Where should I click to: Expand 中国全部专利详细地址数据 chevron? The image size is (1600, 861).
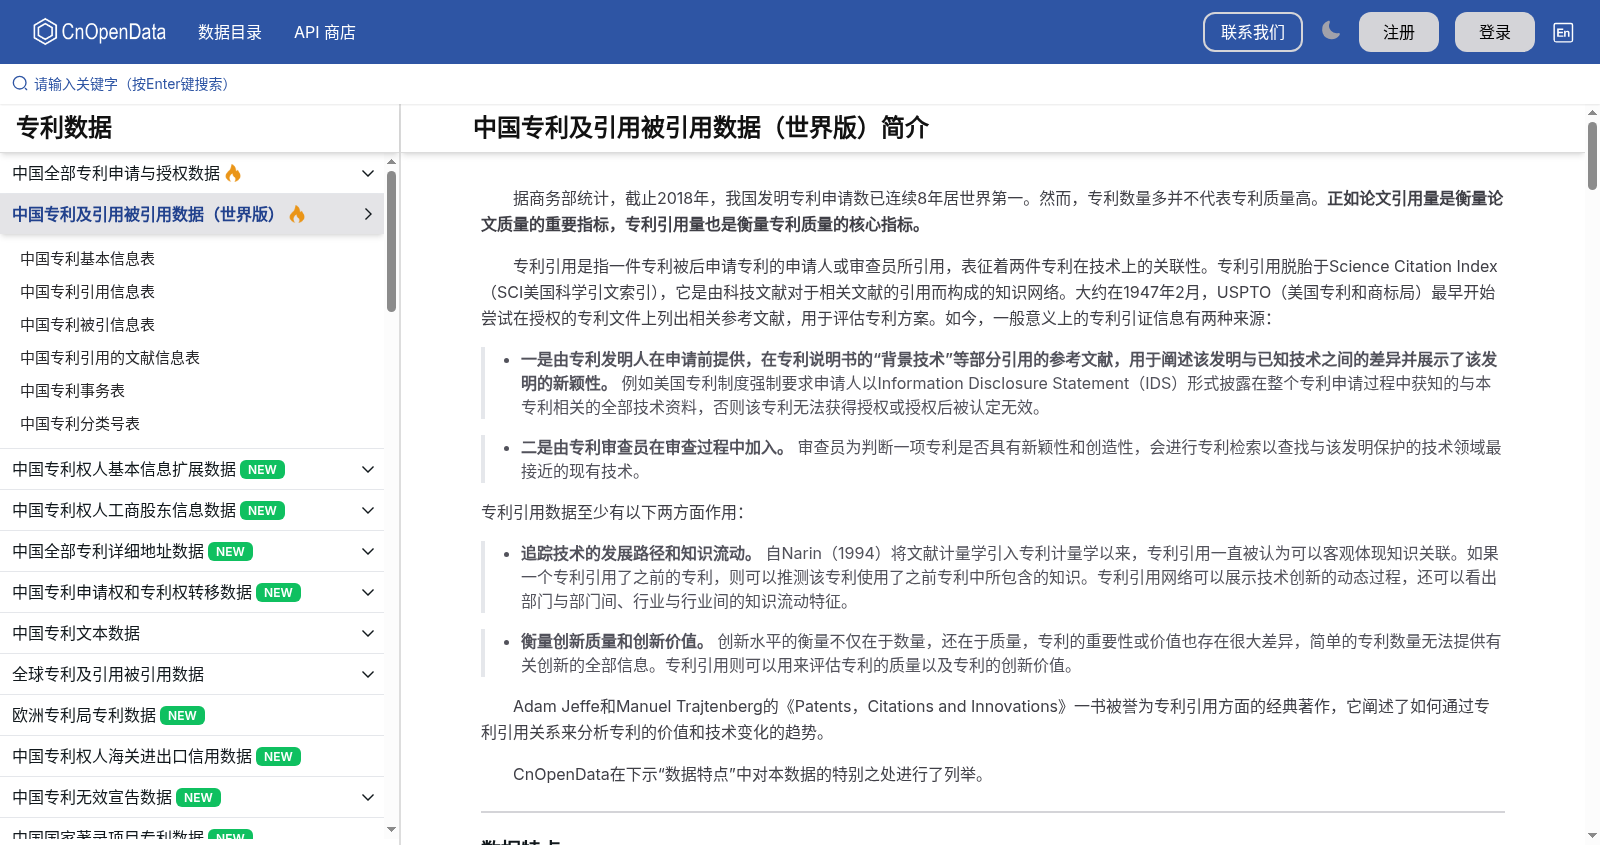coord(368,552)
